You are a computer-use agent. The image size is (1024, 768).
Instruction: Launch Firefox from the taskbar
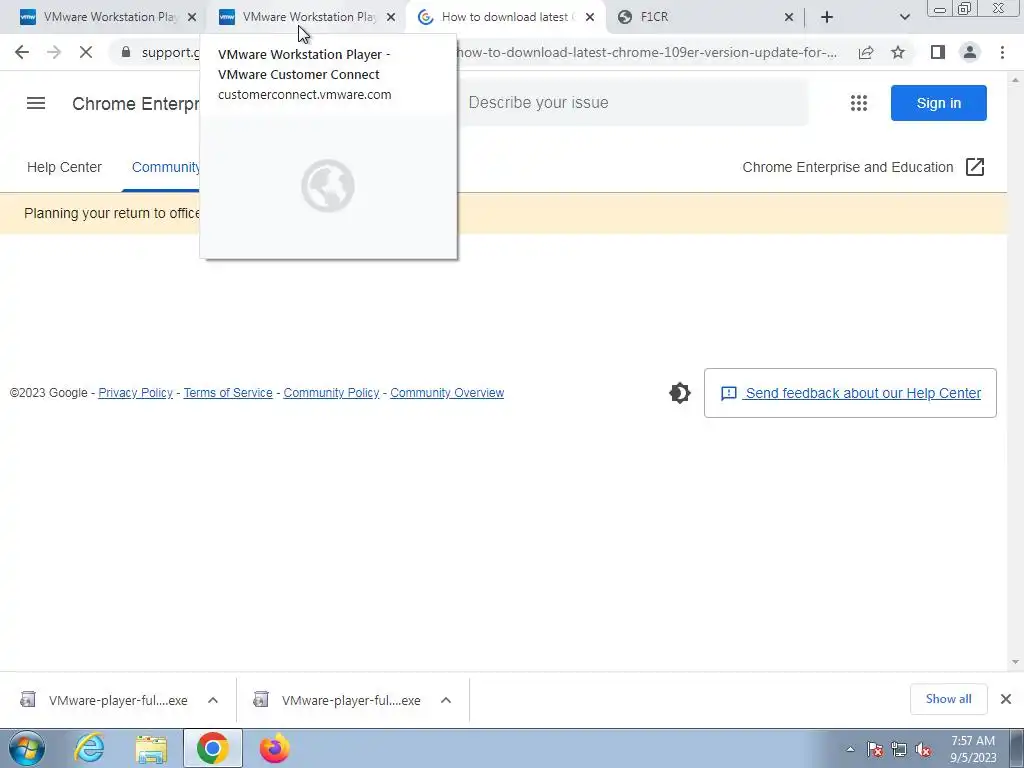(x=274, y=748)
